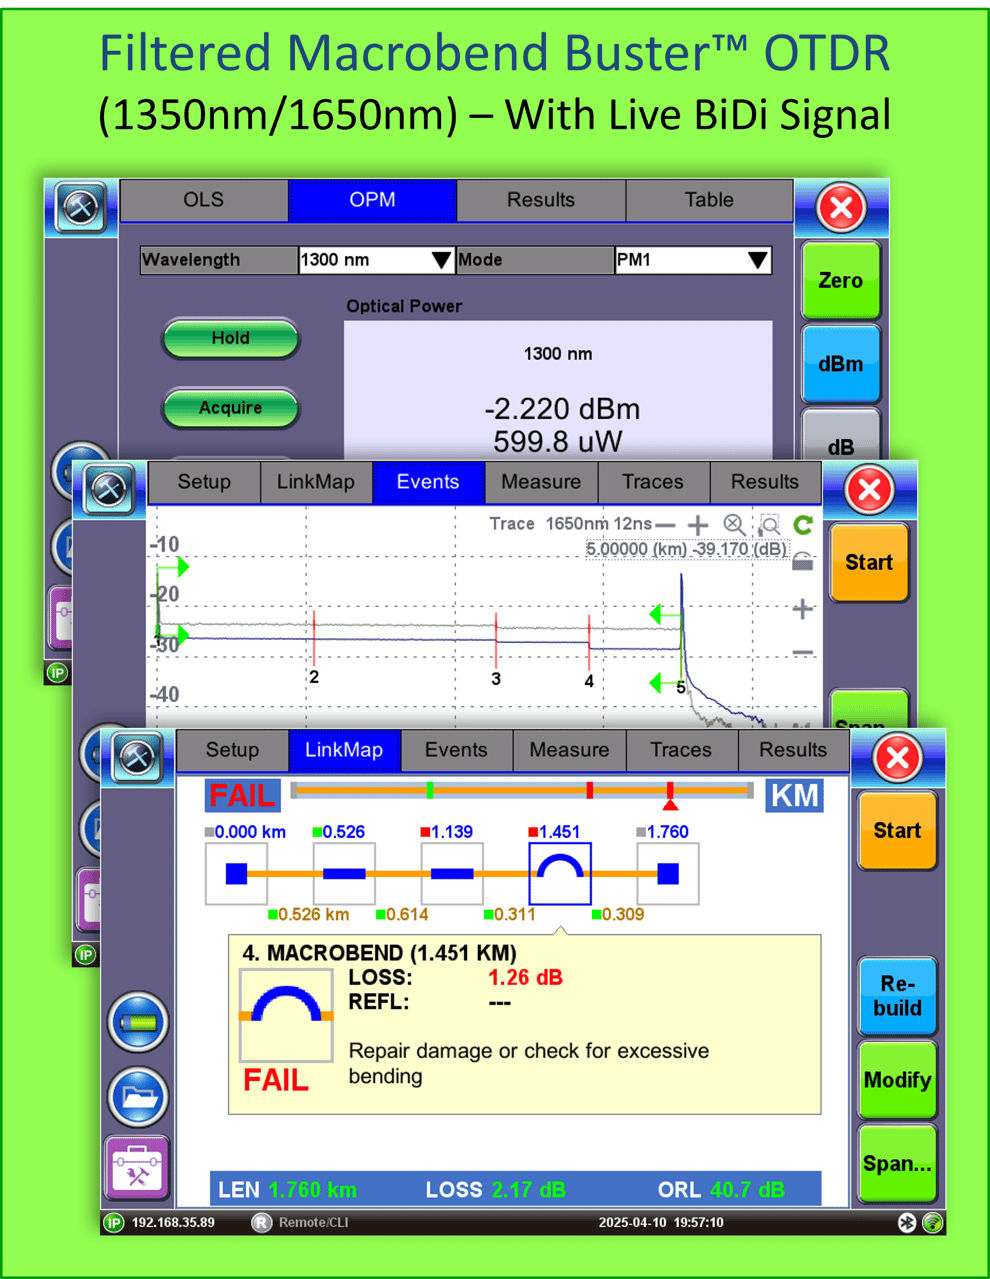Click the Re-build button
This screenshot has height=1279, width=990.
click(x=897, y=997)
